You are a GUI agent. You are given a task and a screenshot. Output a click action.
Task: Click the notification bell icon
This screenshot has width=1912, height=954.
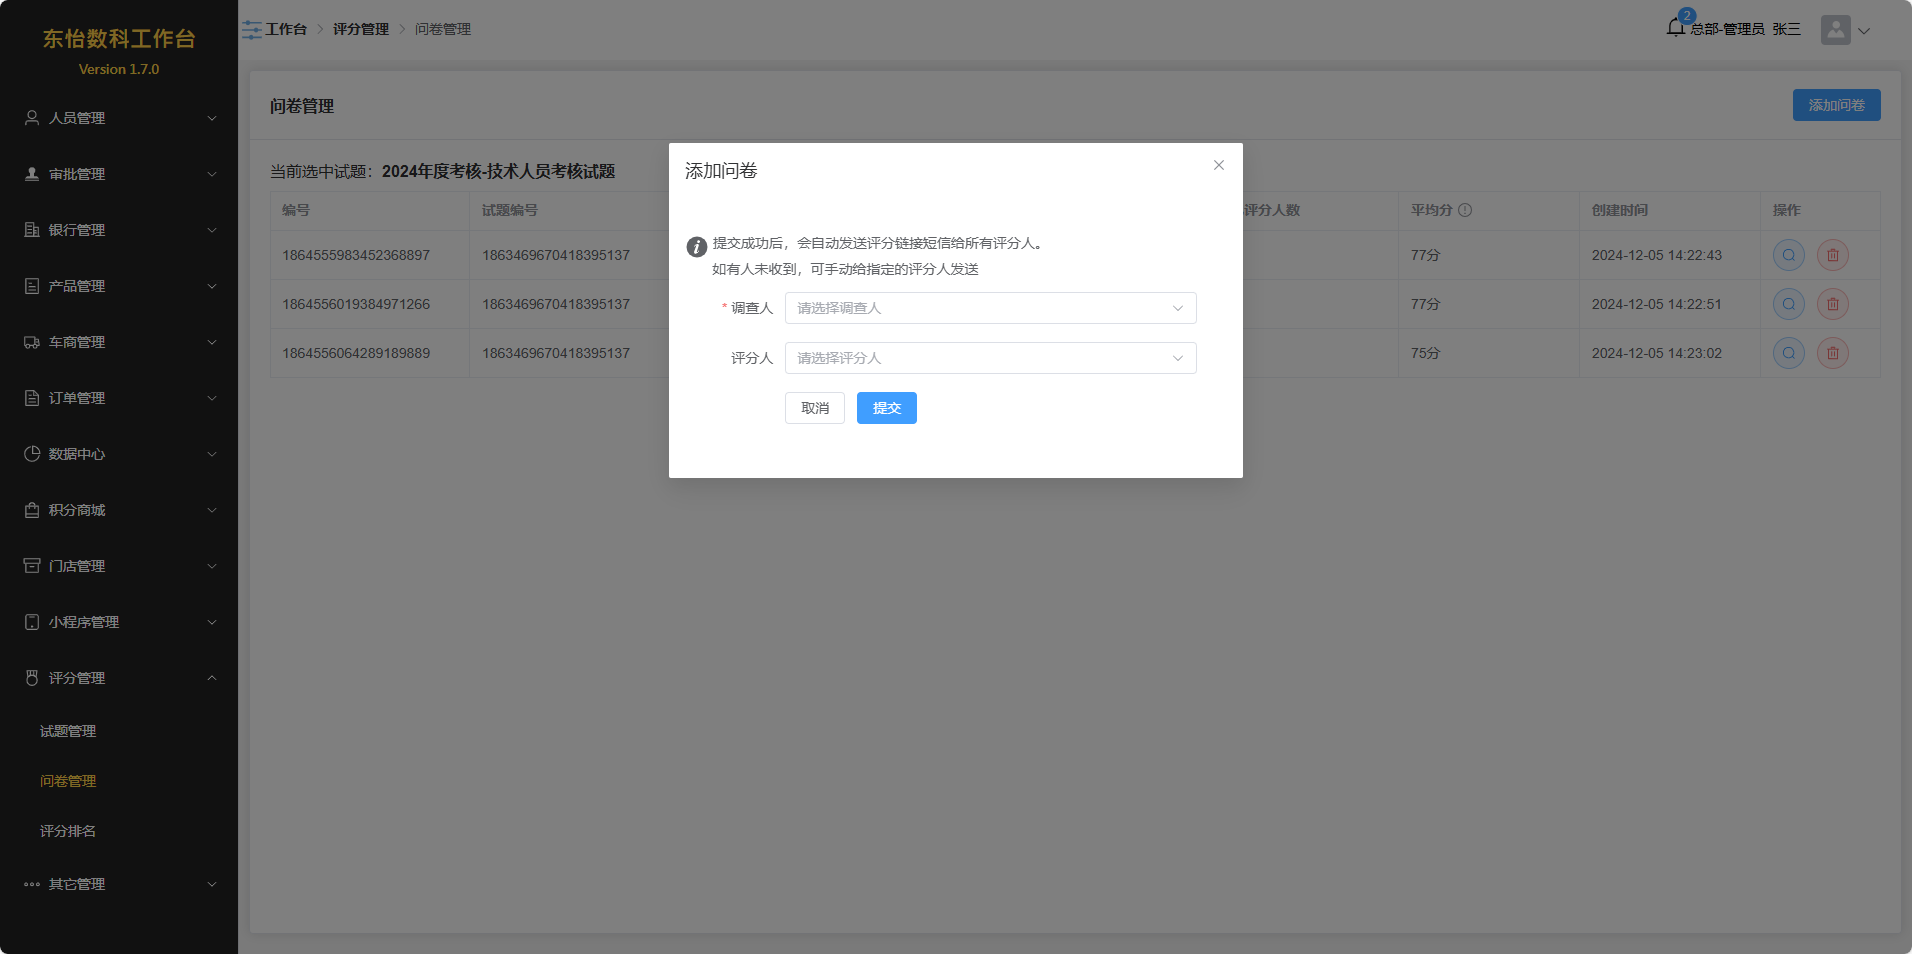(1676, 28)
